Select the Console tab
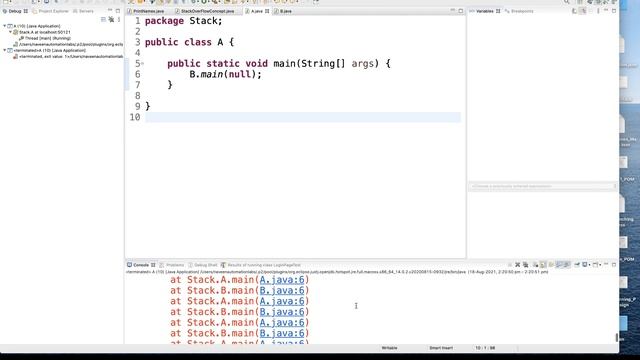 pyautogui.click(x=141, y=265)
